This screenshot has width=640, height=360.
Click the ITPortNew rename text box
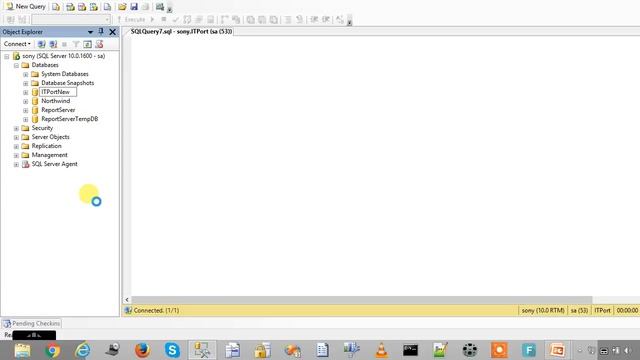coord(58,92)
